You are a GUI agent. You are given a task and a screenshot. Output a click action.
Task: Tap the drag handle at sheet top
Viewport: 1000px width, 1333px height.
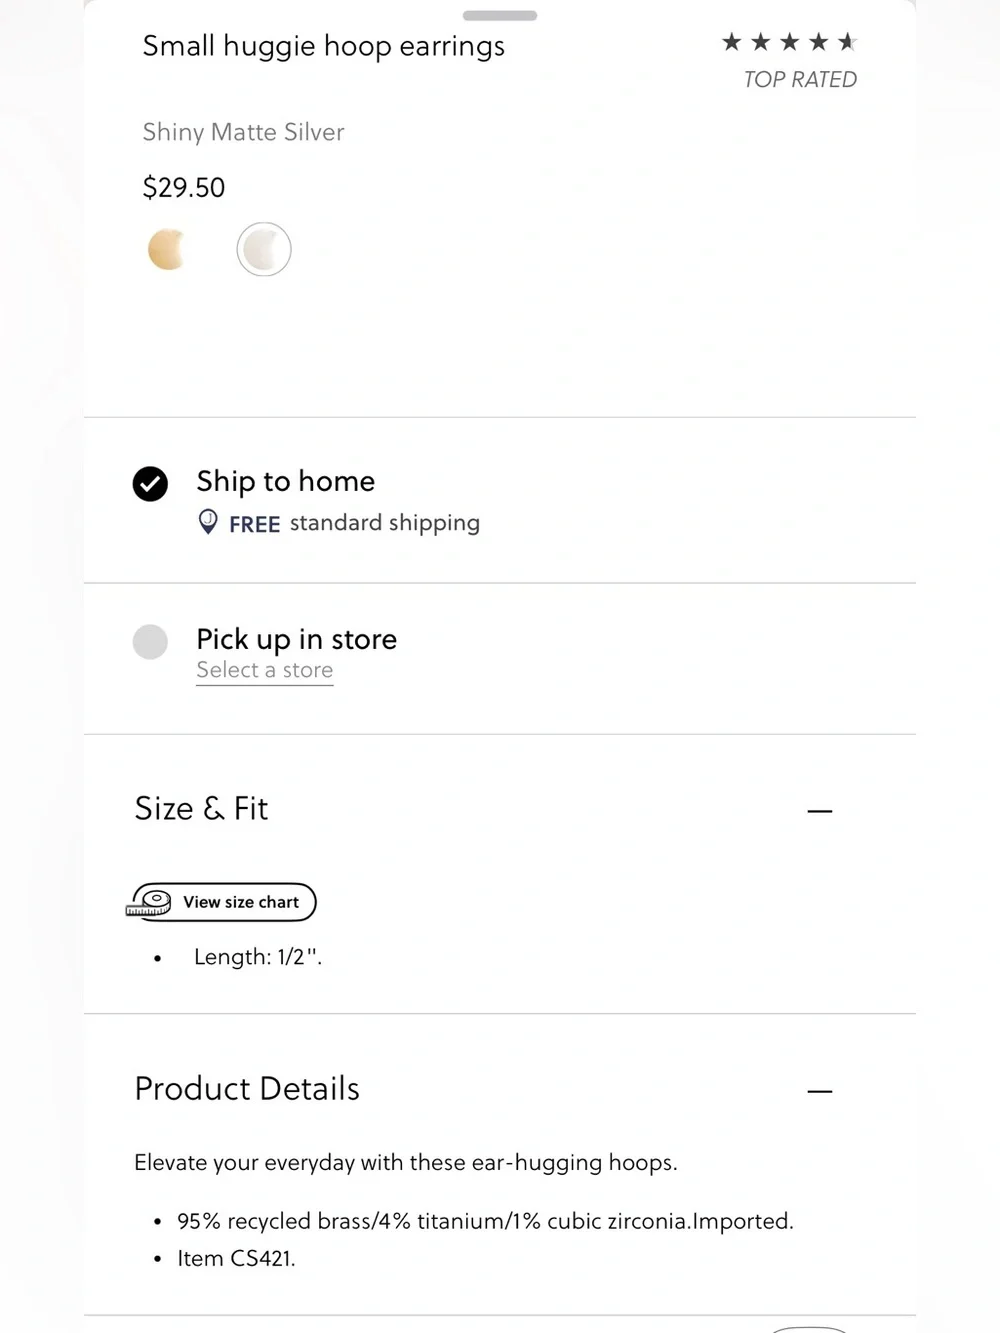(x=500, y=16)
